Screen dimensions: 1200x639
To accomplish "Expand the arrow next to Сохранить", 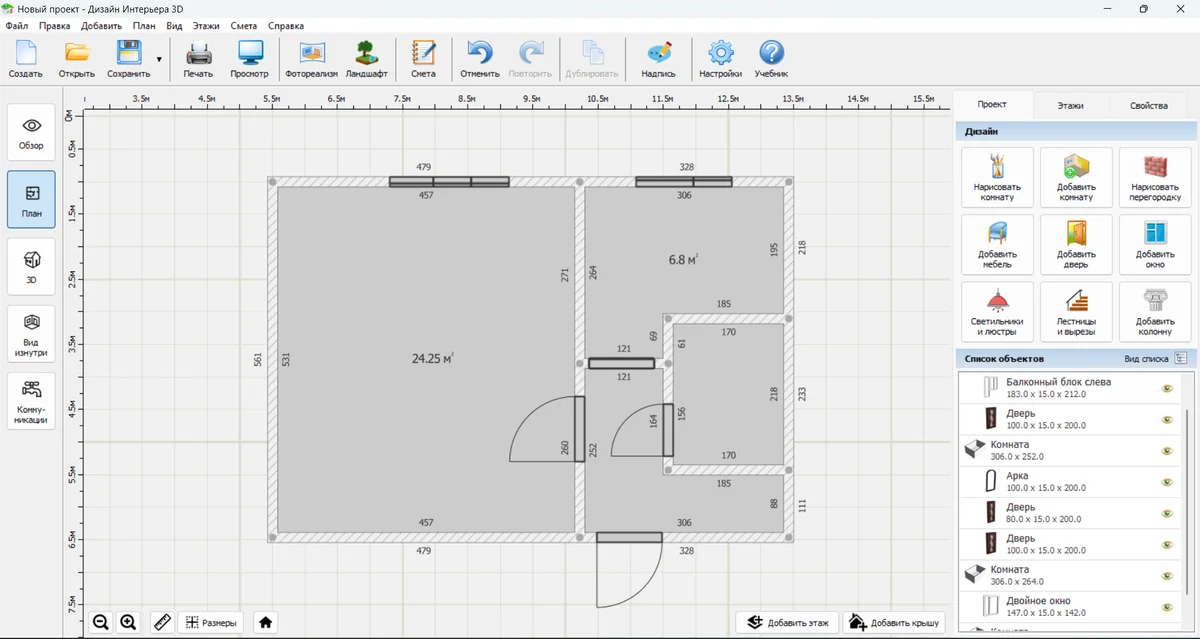I will (x=159, y=60).
